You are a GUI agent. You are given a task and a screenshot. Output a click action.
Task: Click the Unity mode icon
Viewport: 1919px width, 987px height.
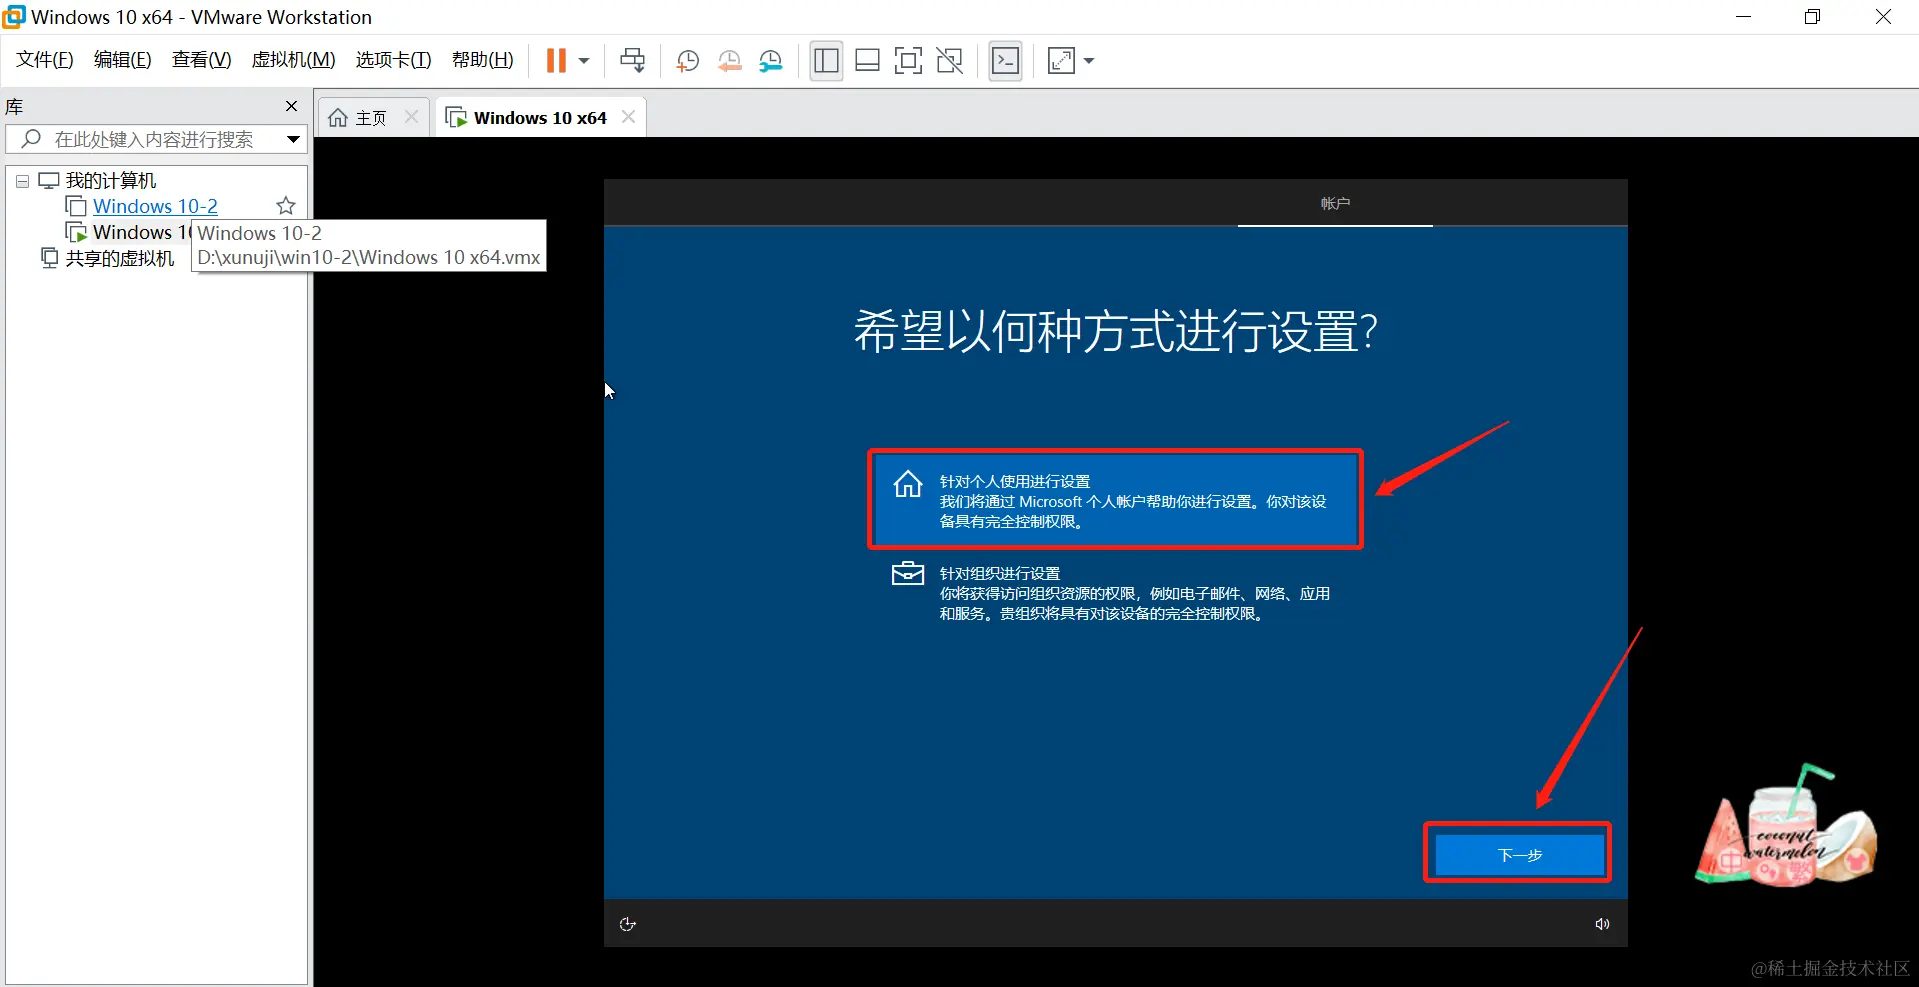(x=949, y=61)
